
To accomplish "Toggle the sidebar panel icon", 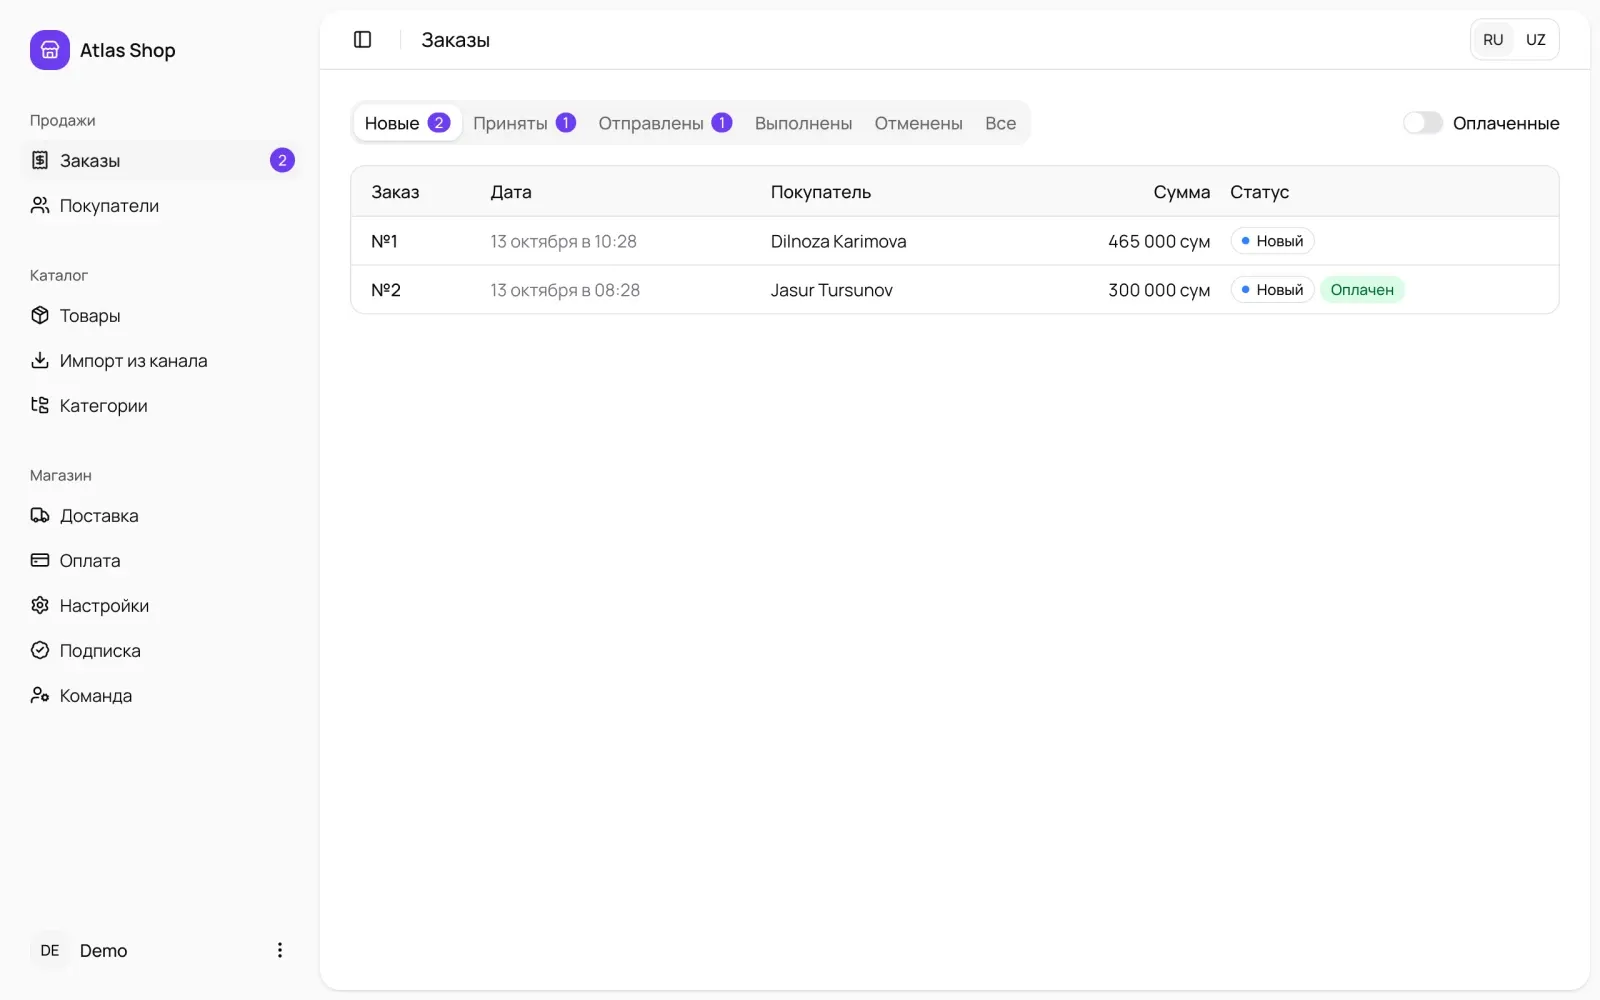I will click(x=363, y=40).
